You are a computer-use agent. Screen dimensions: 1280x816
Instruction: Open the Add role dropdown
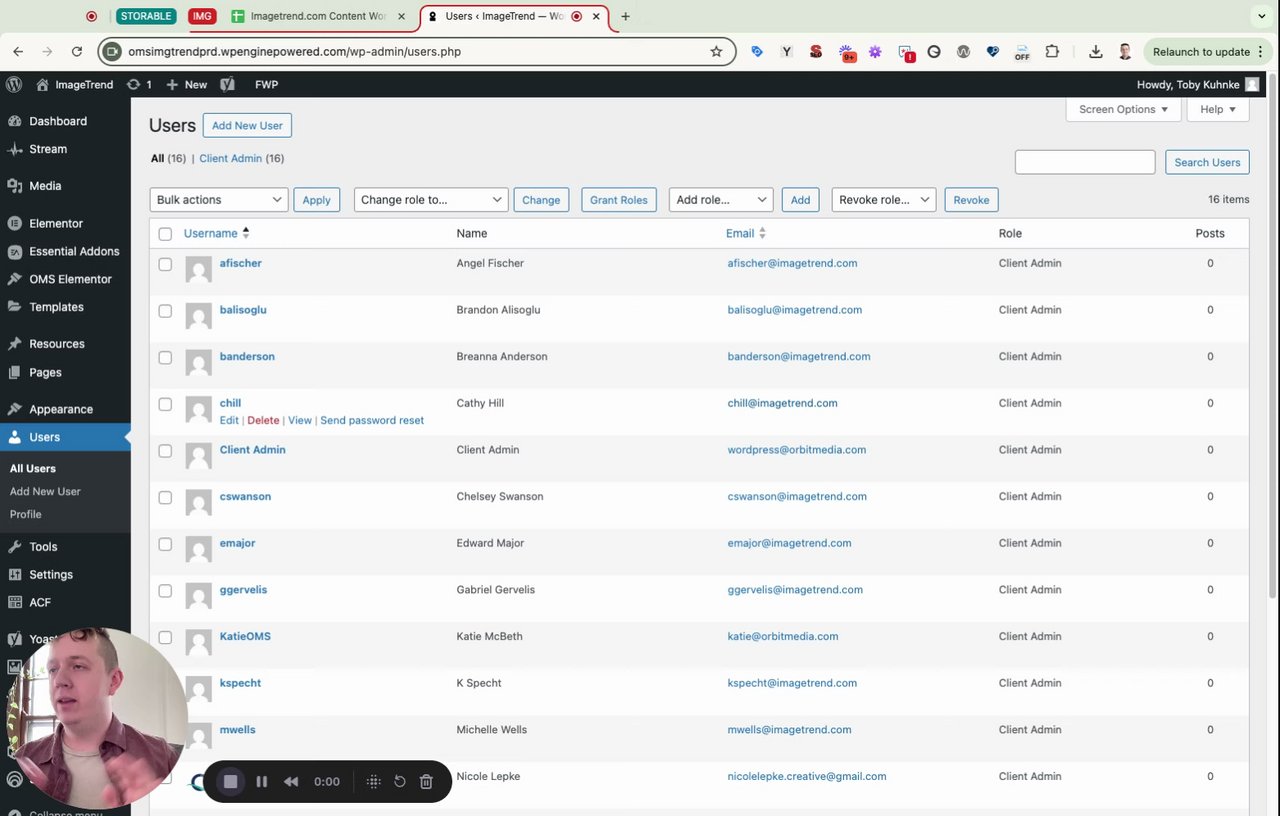click(x=721, y=200)
